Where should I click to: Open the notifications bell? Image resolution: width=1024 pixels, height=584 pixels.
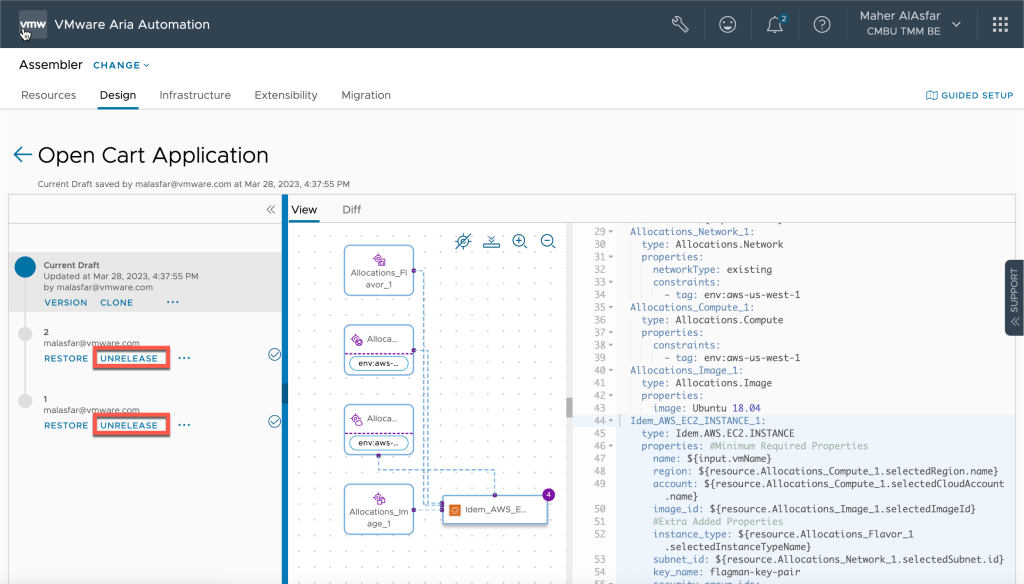pos(775,25)
